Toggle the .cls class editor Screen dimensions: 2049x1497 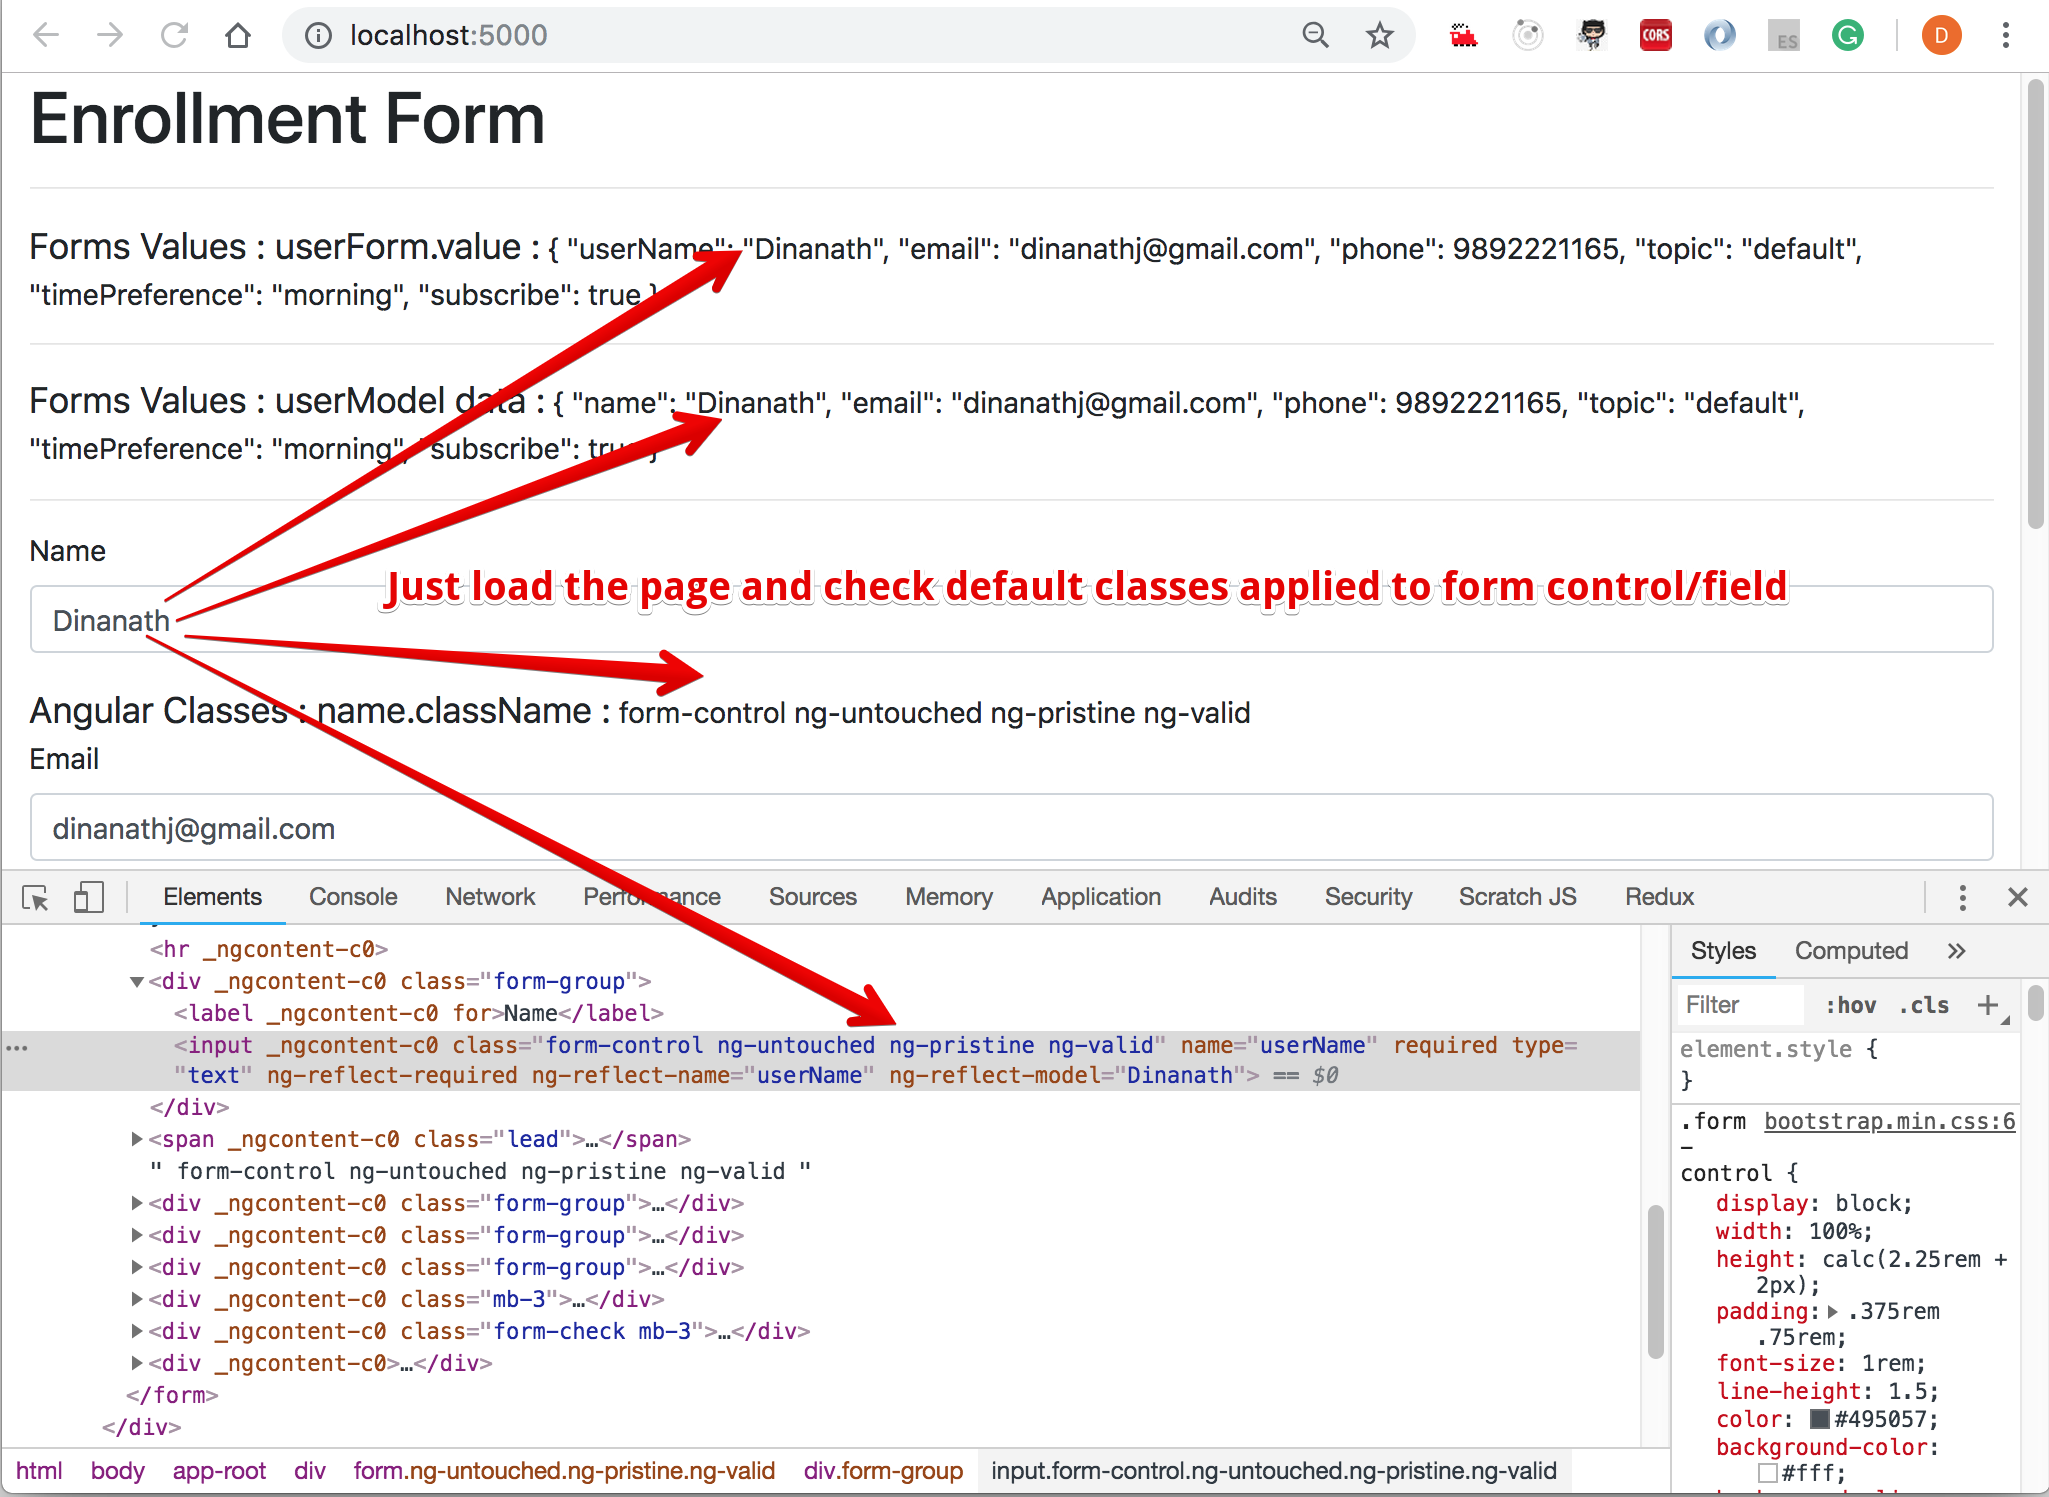[1924, 1005]
